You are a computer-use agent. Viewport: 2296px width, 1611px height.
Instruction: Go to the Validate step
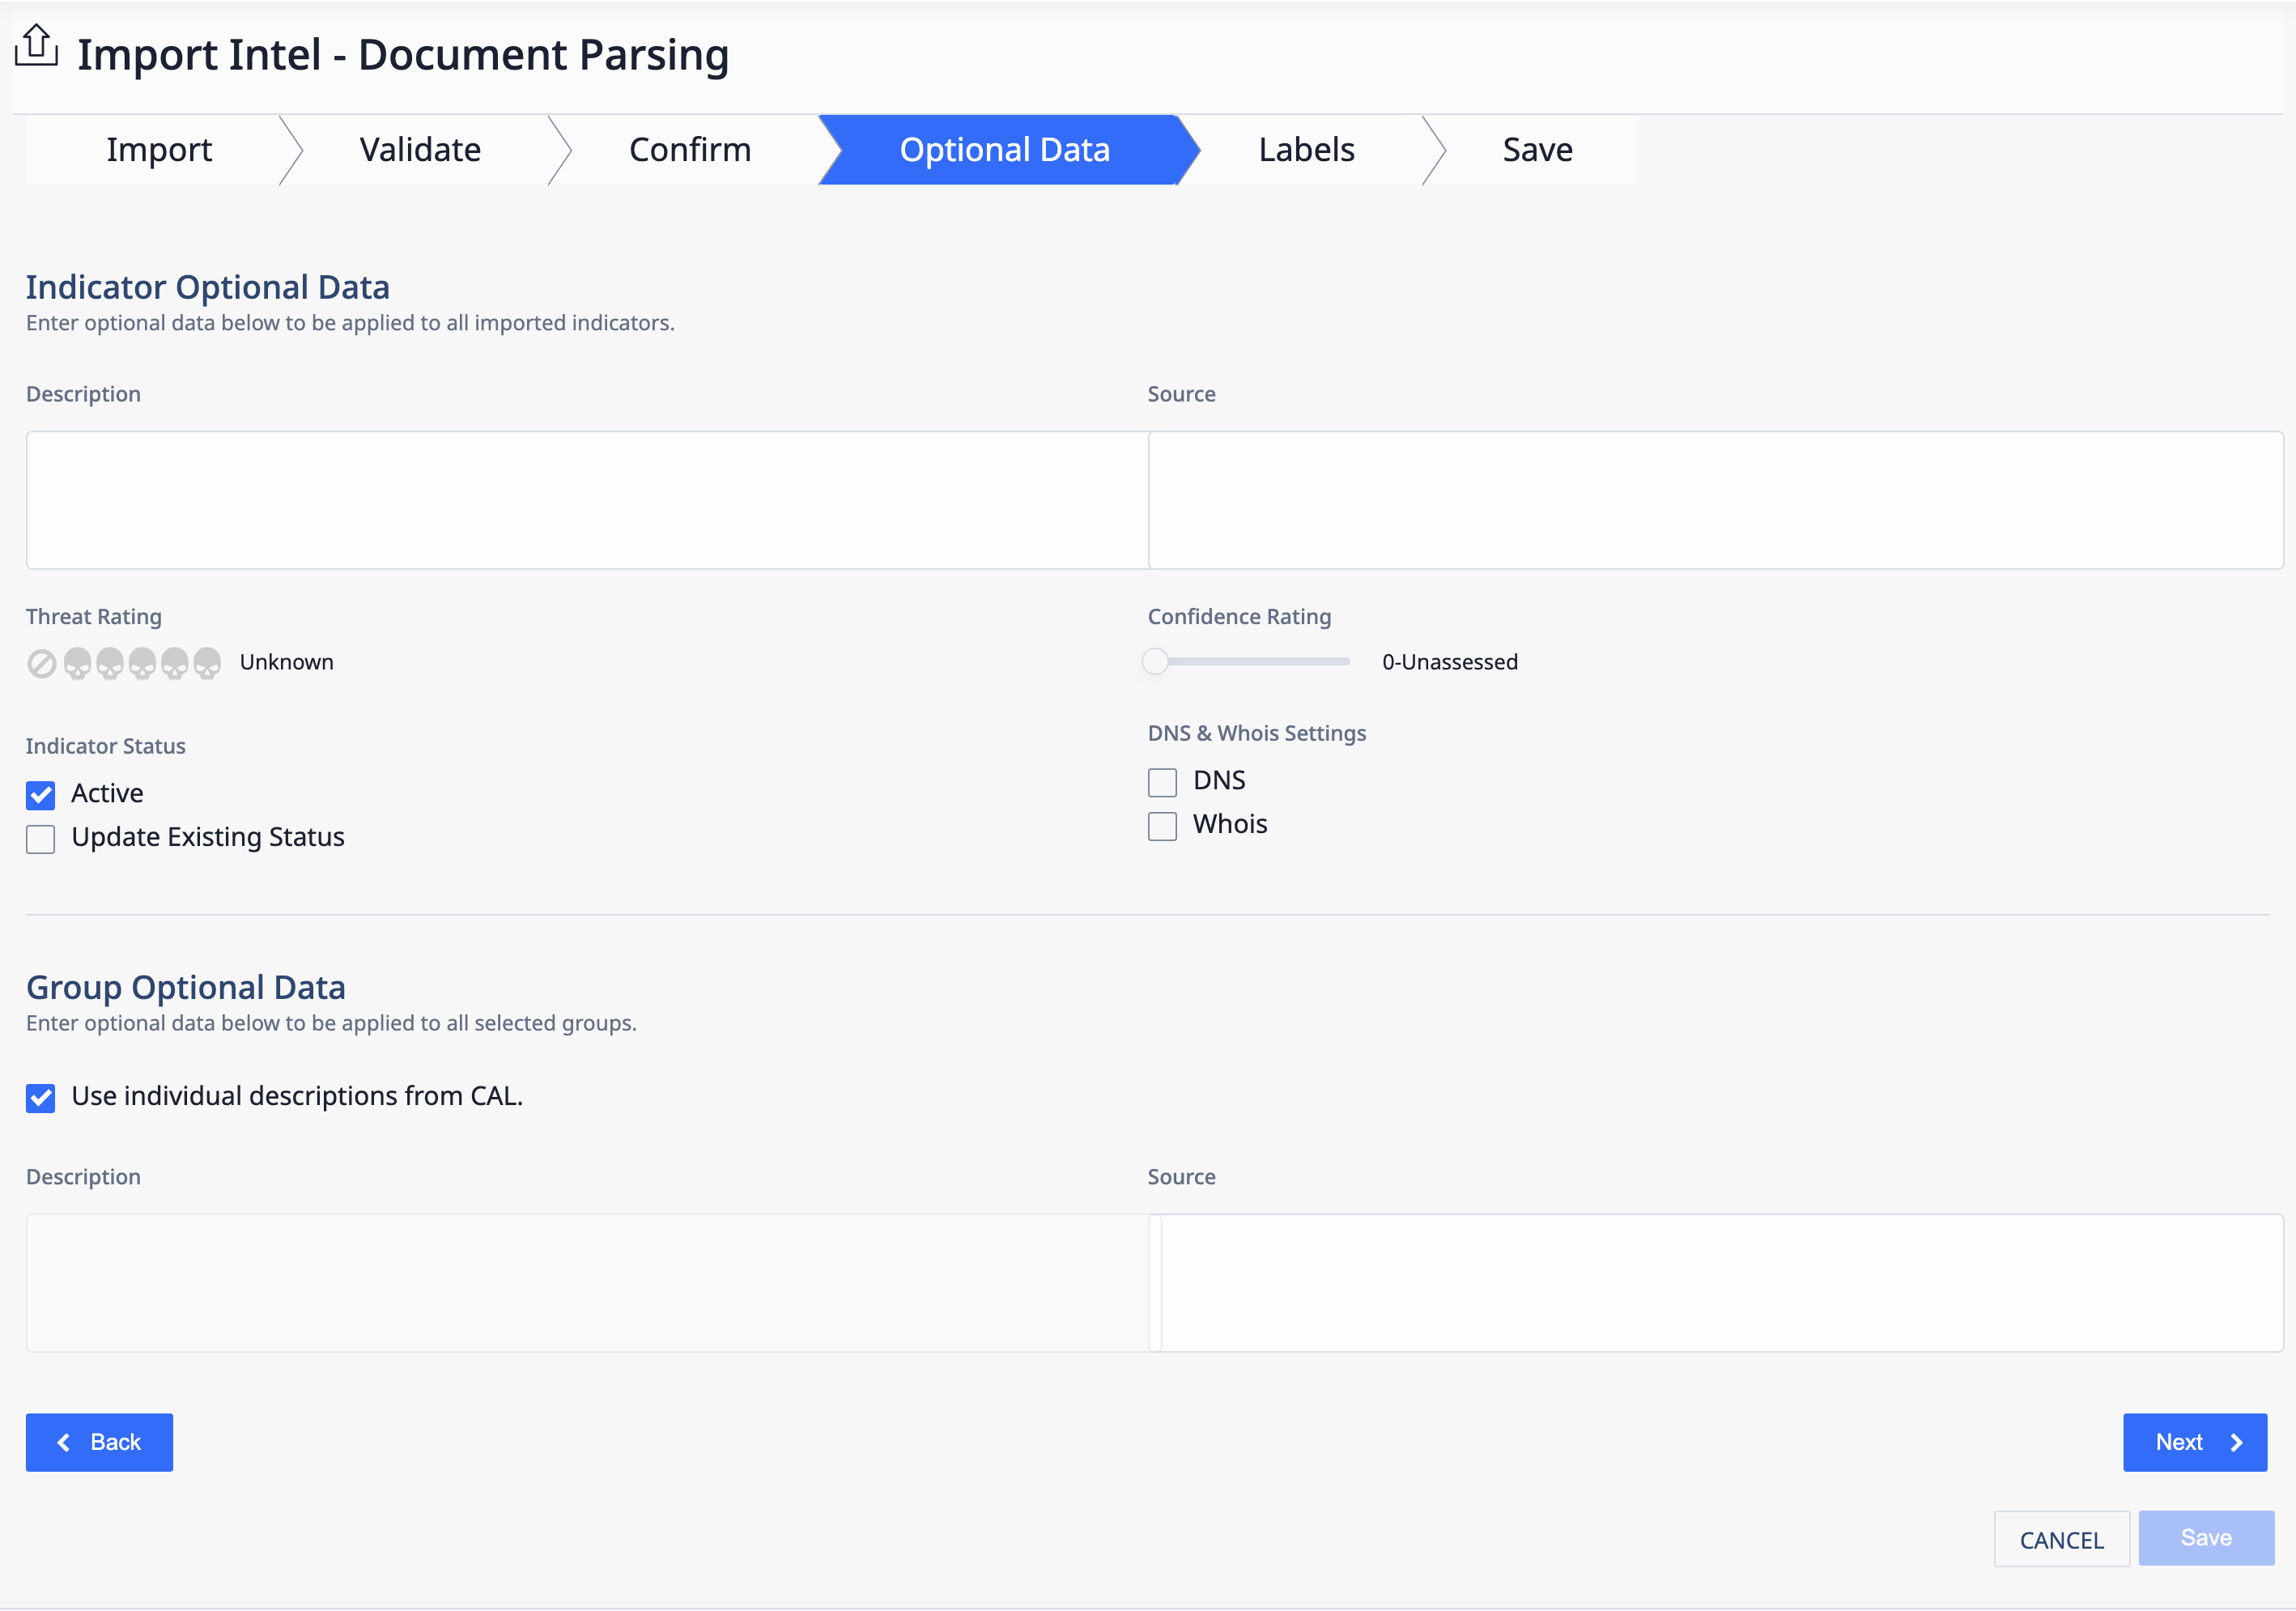420,150
